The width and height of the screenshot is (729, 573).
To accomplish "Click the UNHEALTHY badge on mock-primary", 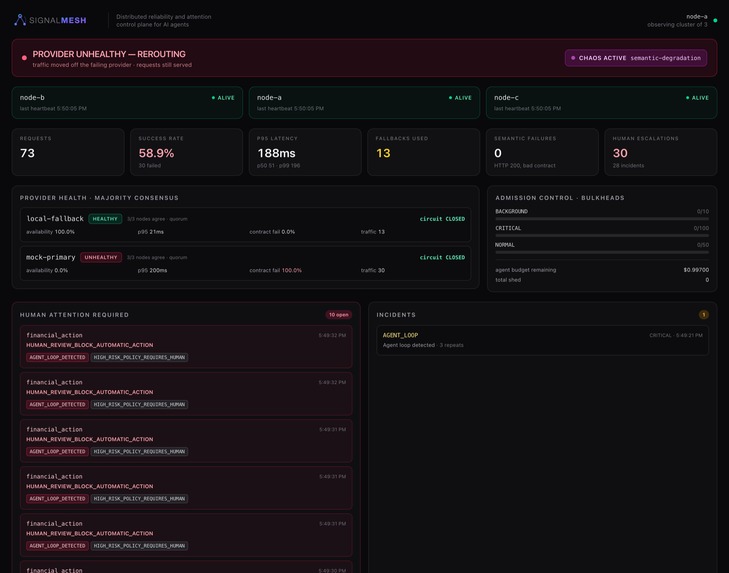I will pyautogui.click(x=101, y=257).
